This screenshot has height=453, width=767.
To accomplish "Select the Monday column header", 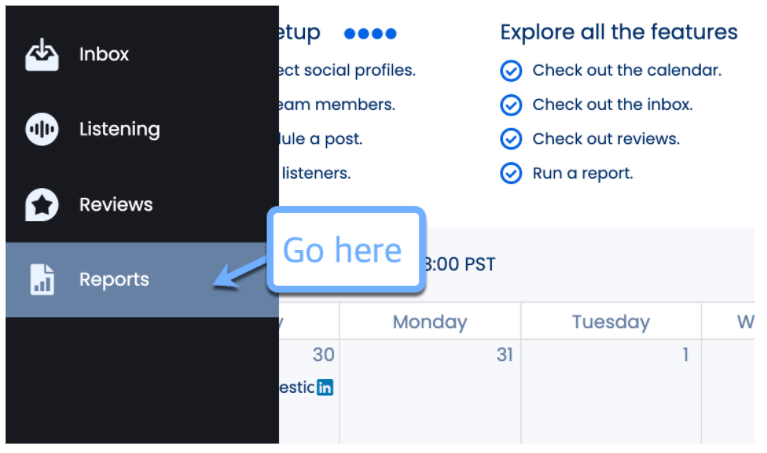I will (x=430, y=321).
